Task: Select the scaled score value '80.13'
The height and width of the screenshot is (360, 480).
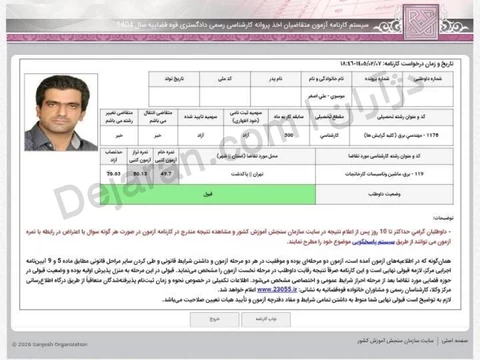Action: [140, 174]
